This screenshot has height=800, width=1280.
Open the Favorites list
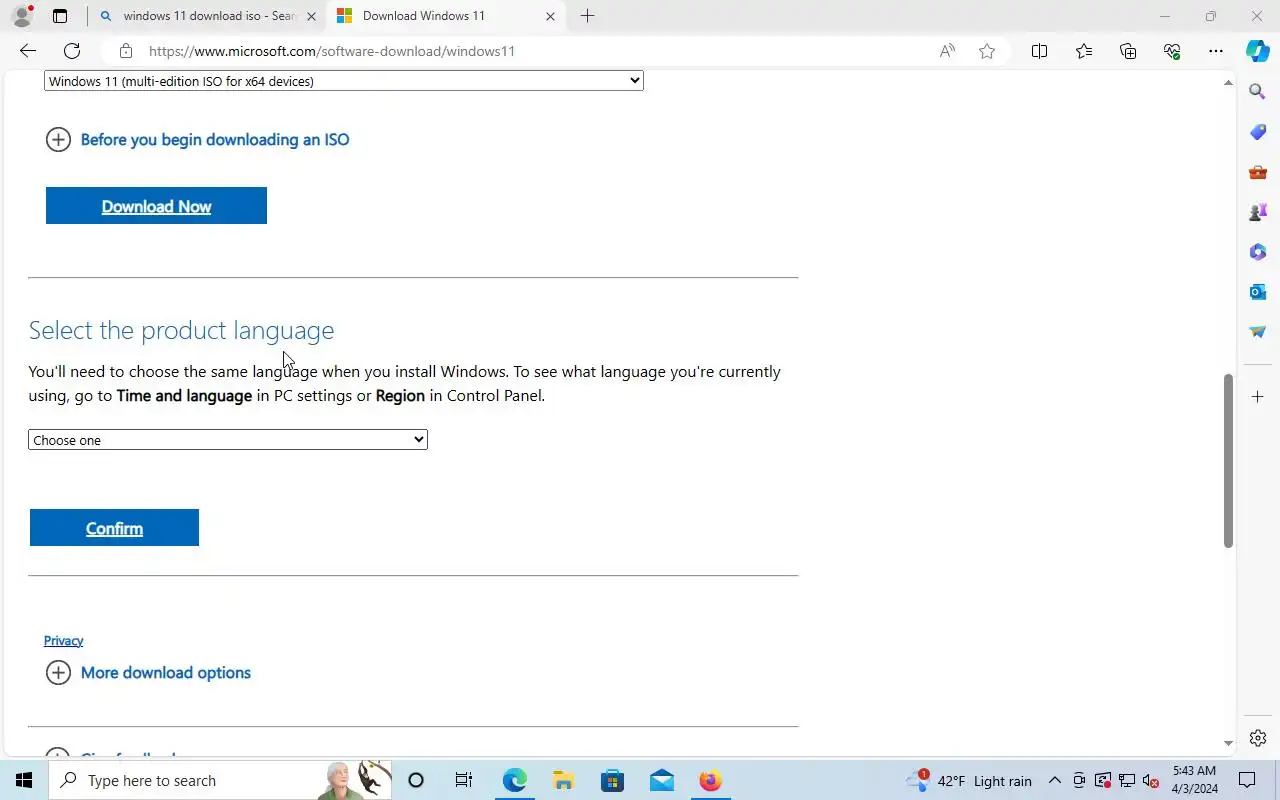pyautogui.click(x=1084, y=51)
